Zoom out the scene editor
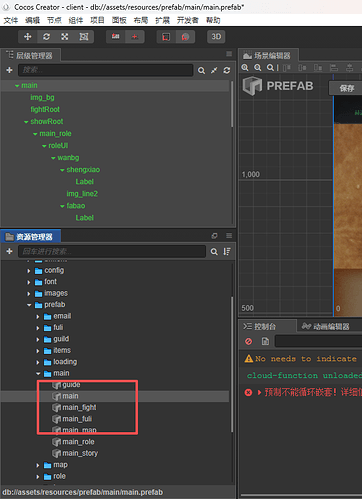 click(258, 68)
